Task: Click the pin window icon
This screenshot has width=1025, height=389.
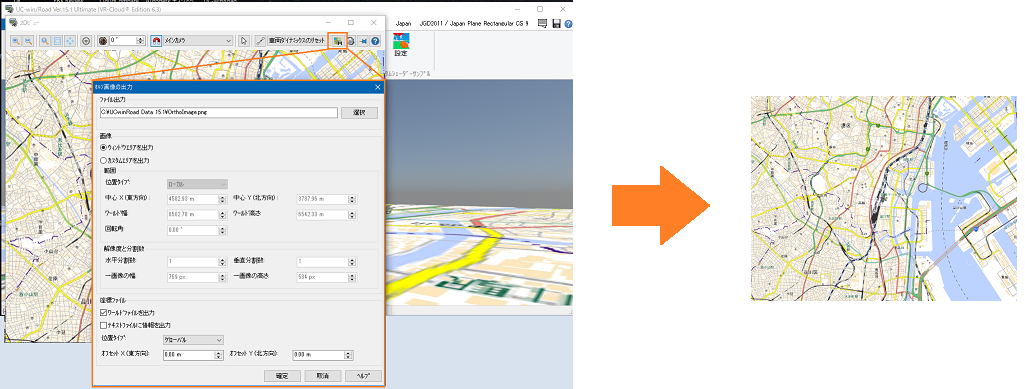Action: coord(363,41)
